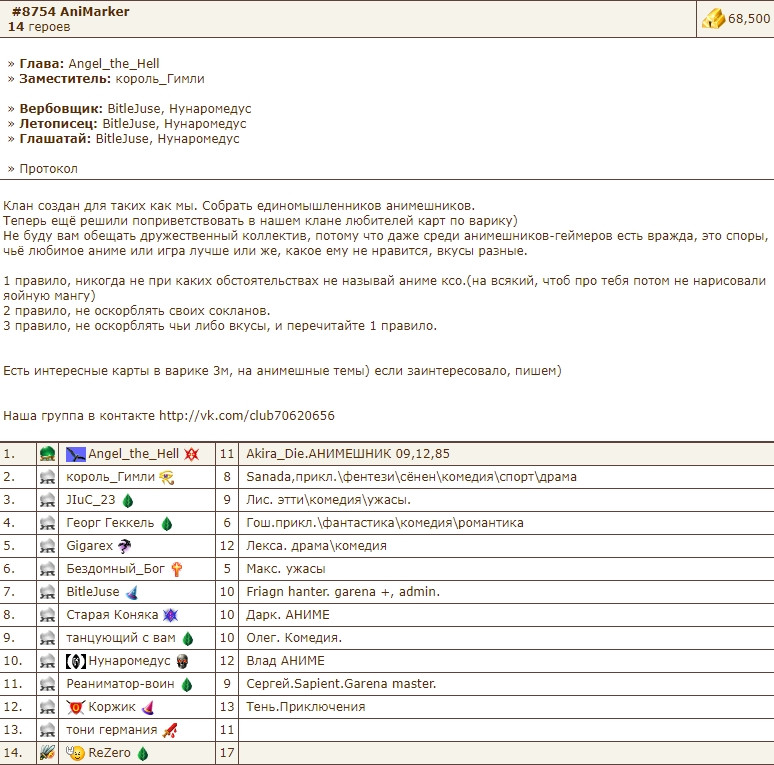Click description 'Friagn hanter. garena +, admin.'
774x765 pixels.
[x=343, y=592]
